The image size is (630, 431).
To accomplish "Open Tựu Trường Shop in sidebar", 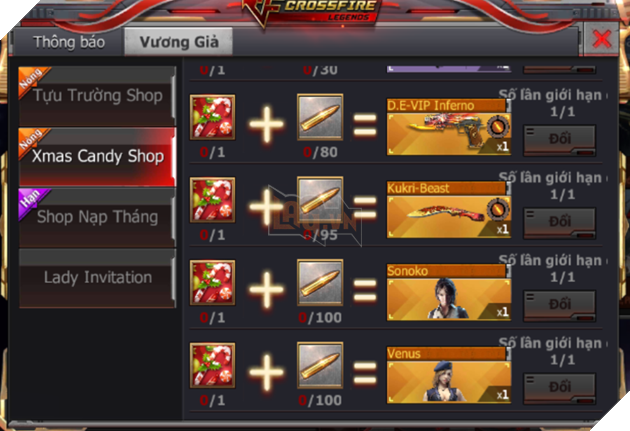I will point(97,96).
